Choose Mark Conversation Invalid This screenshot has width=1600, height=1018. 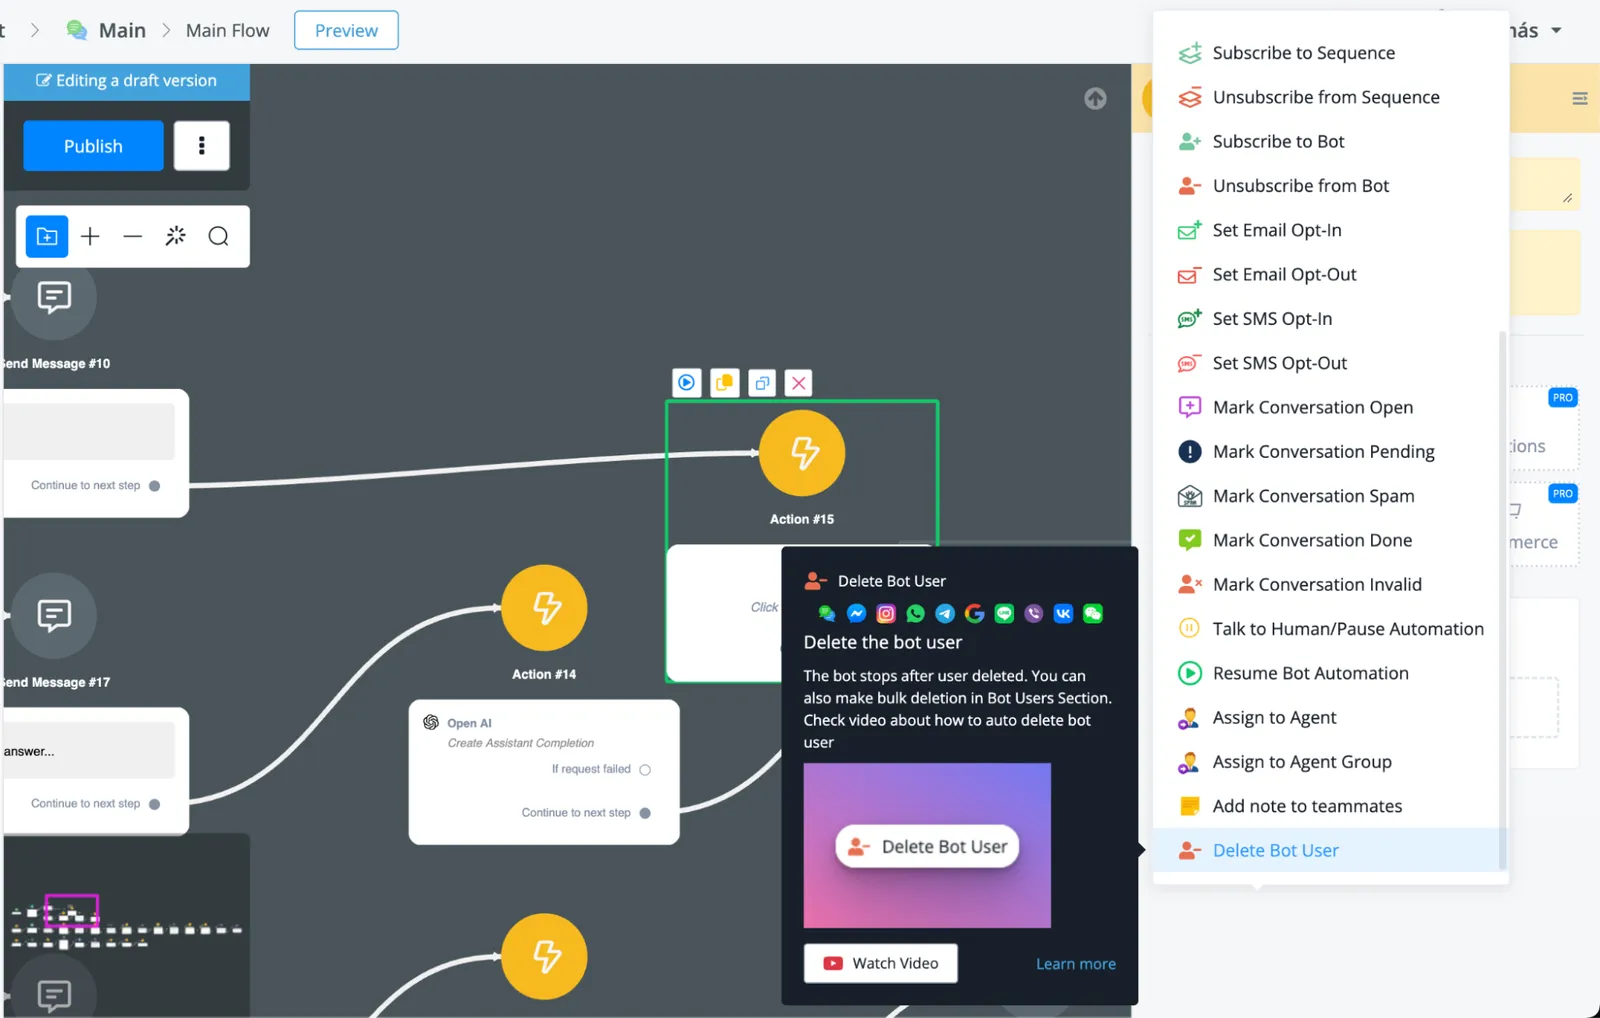pyautogui.click(x=1330, y=584)
